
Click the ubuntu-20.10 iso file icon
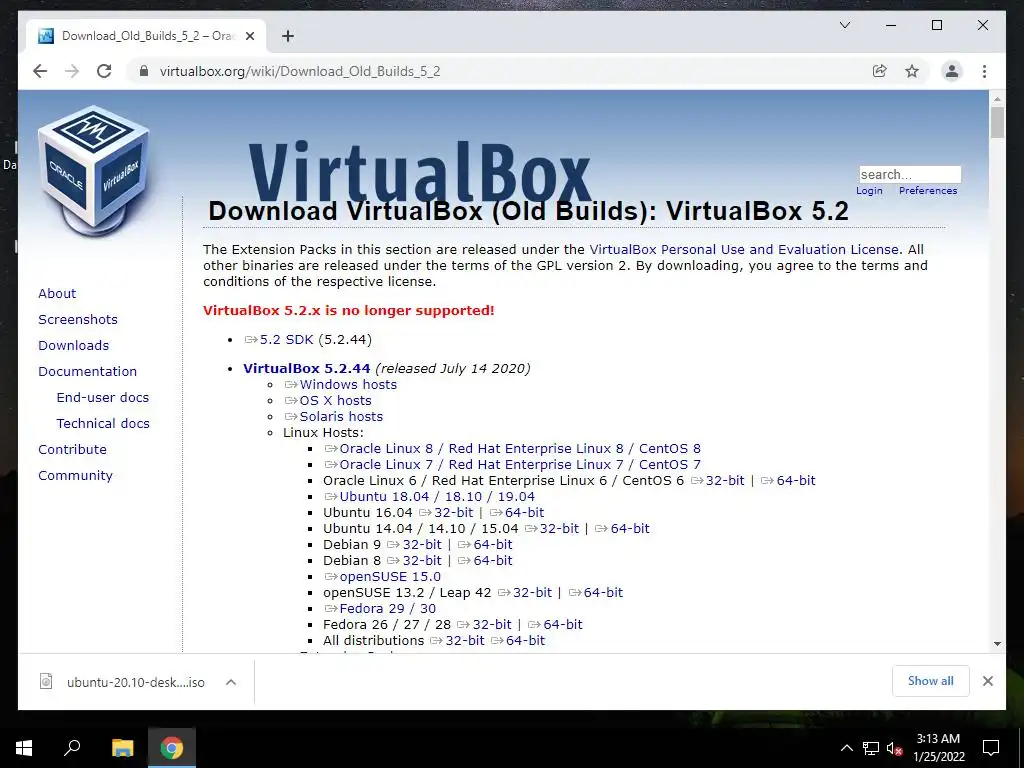[x=46, y=681]
